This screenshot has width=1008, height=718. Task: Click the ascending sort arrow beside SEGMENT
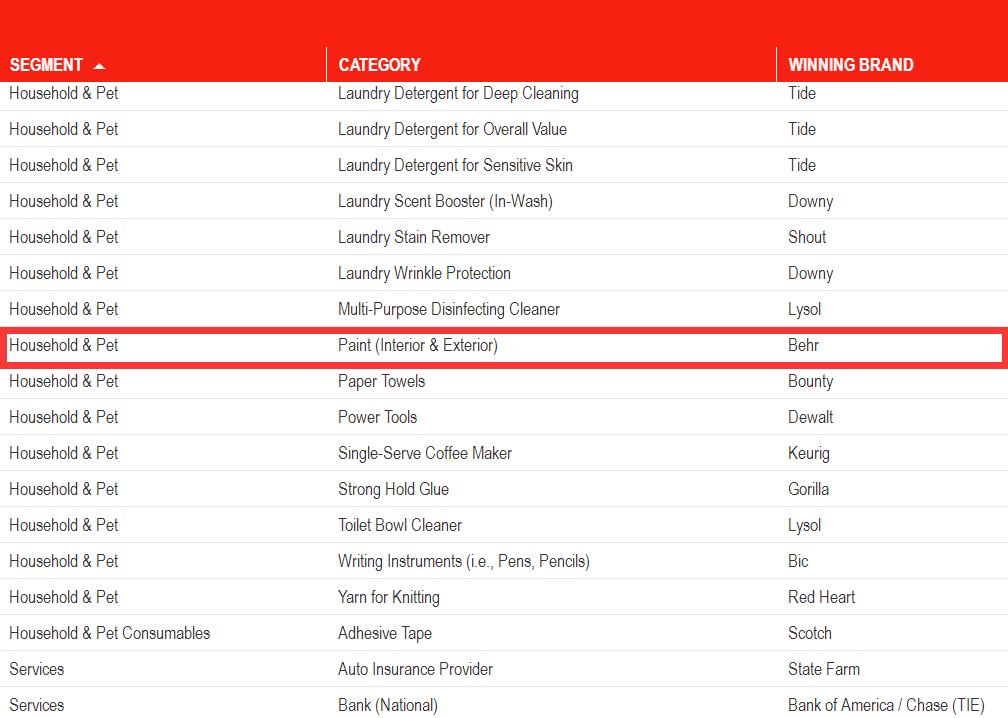click(x=99, y=66)
